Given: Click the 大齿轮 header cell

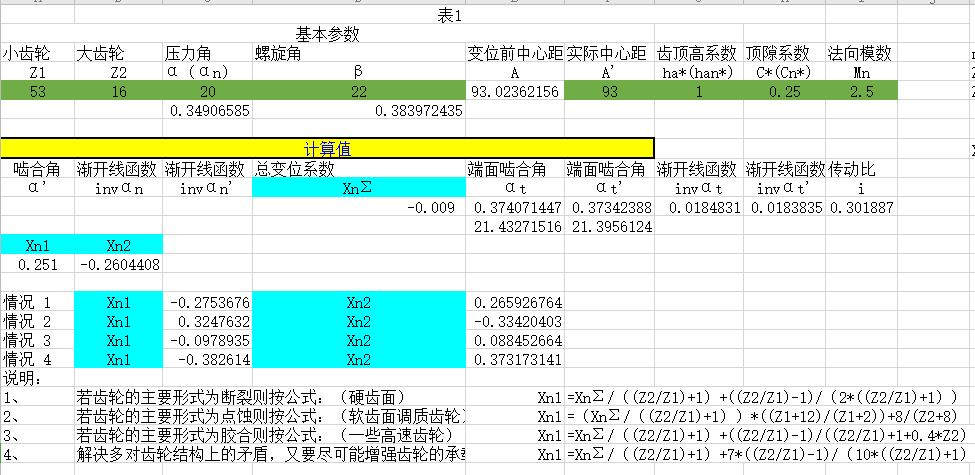Looking at the screenshot, I should [119, 53].
